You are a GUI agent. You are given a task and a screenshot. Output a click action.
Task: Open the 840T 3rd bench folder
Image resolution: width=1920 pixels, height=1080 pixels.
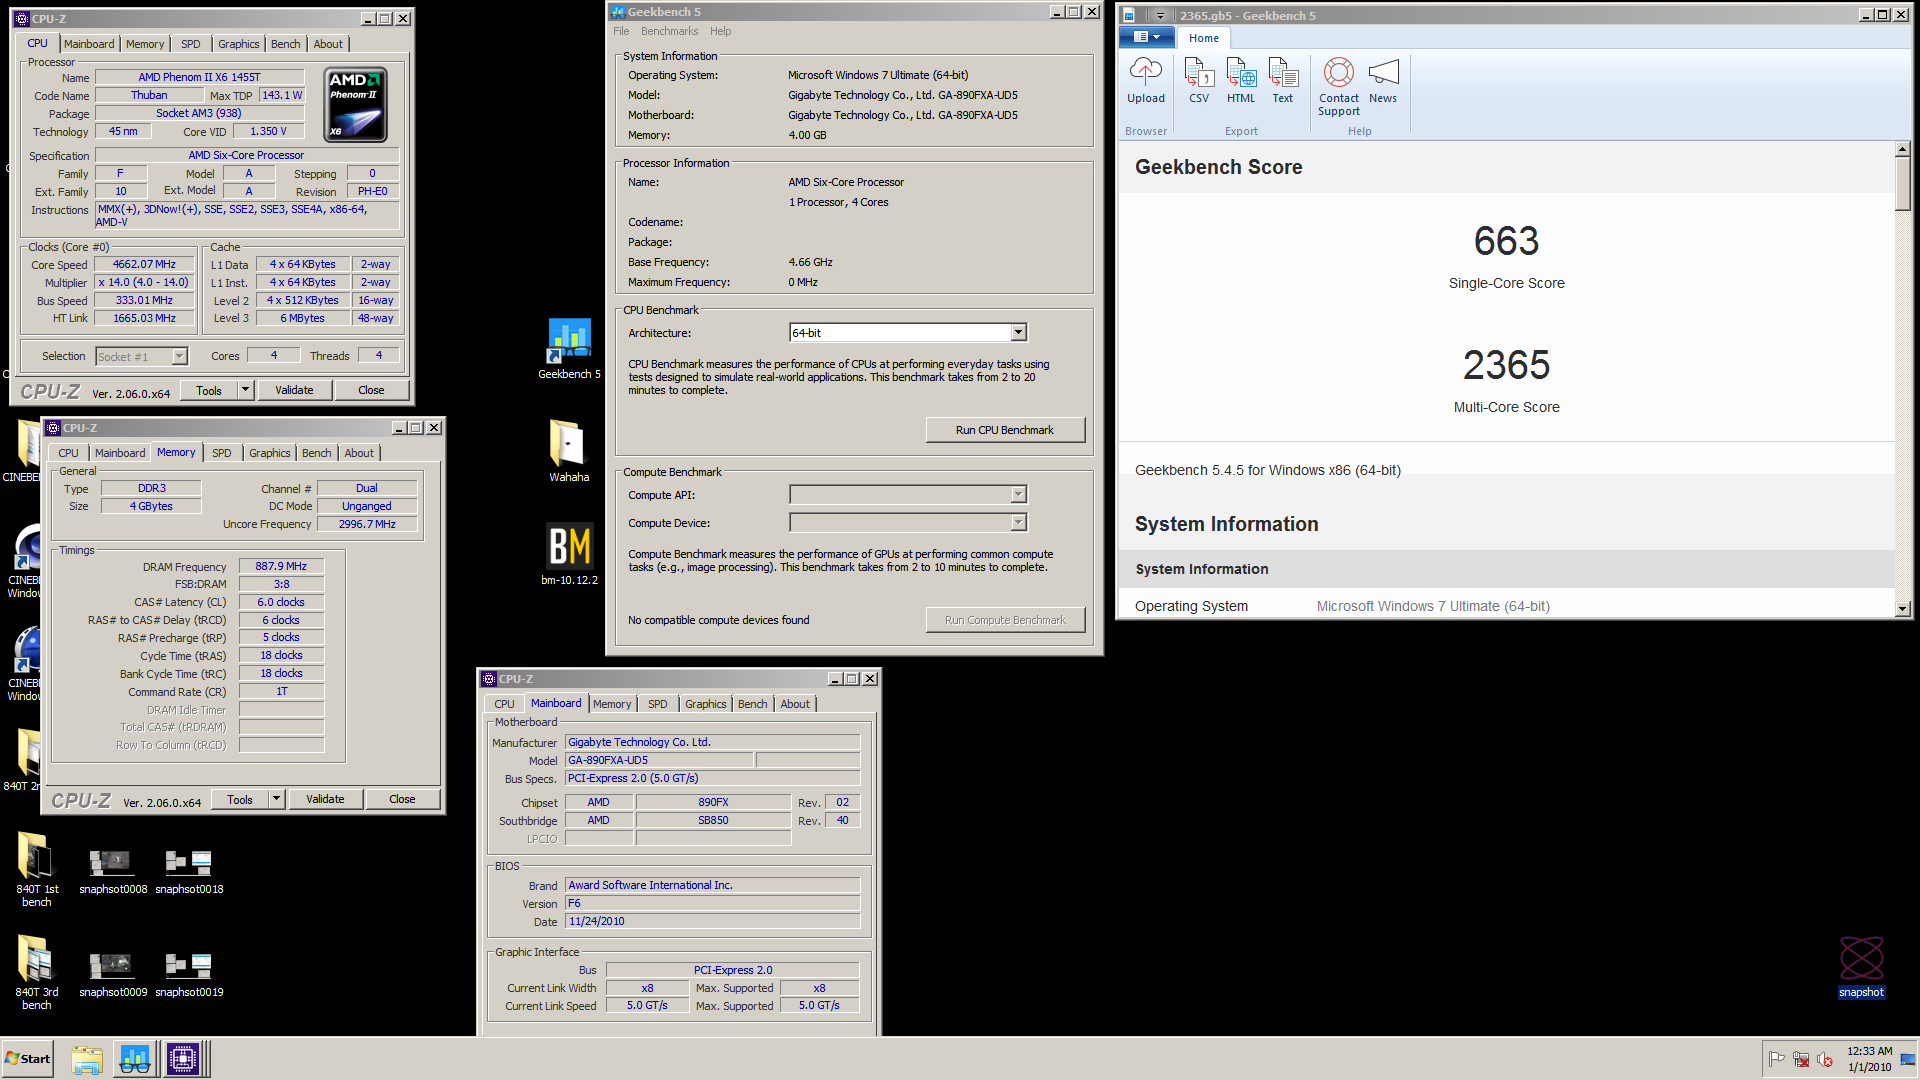[37, 973]
